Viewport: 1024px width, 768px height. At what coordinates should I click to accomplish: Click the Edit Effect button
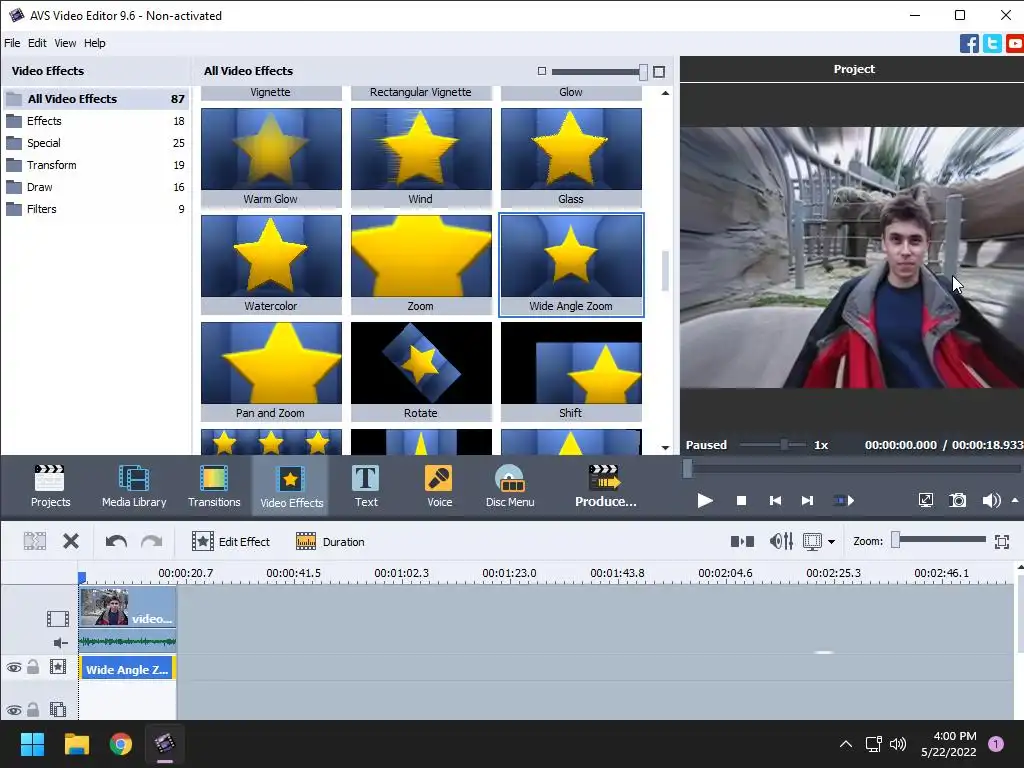[x=231, y=541]
